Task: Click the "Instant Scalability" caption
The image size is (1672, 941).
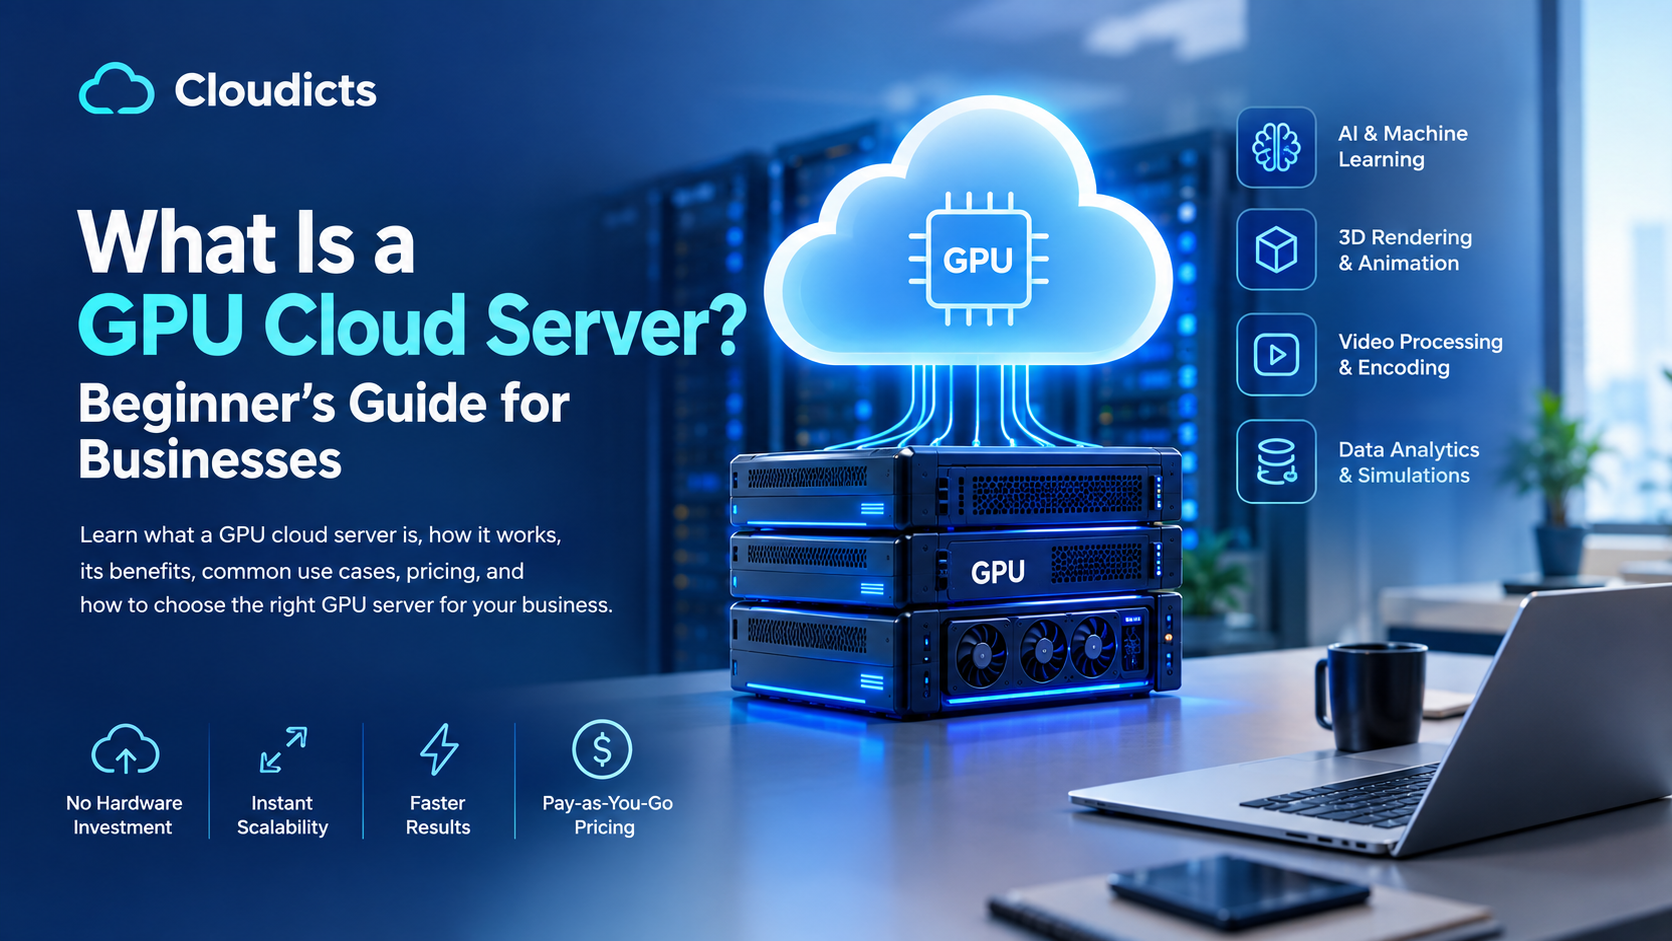Action: coord(282,815)
